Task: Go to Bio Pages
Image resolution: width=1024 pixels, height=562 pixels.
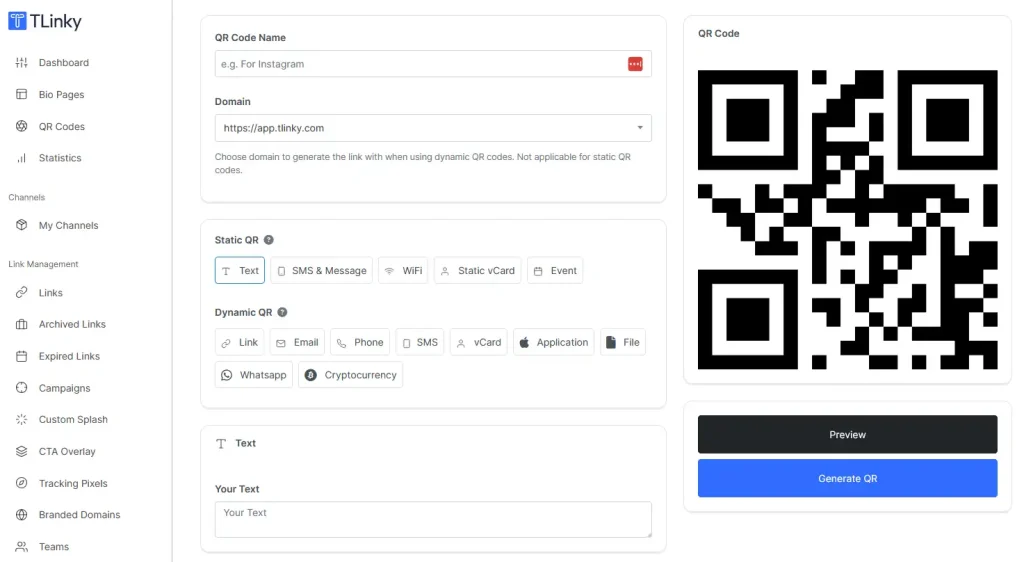Action: [x=61, y=95]
